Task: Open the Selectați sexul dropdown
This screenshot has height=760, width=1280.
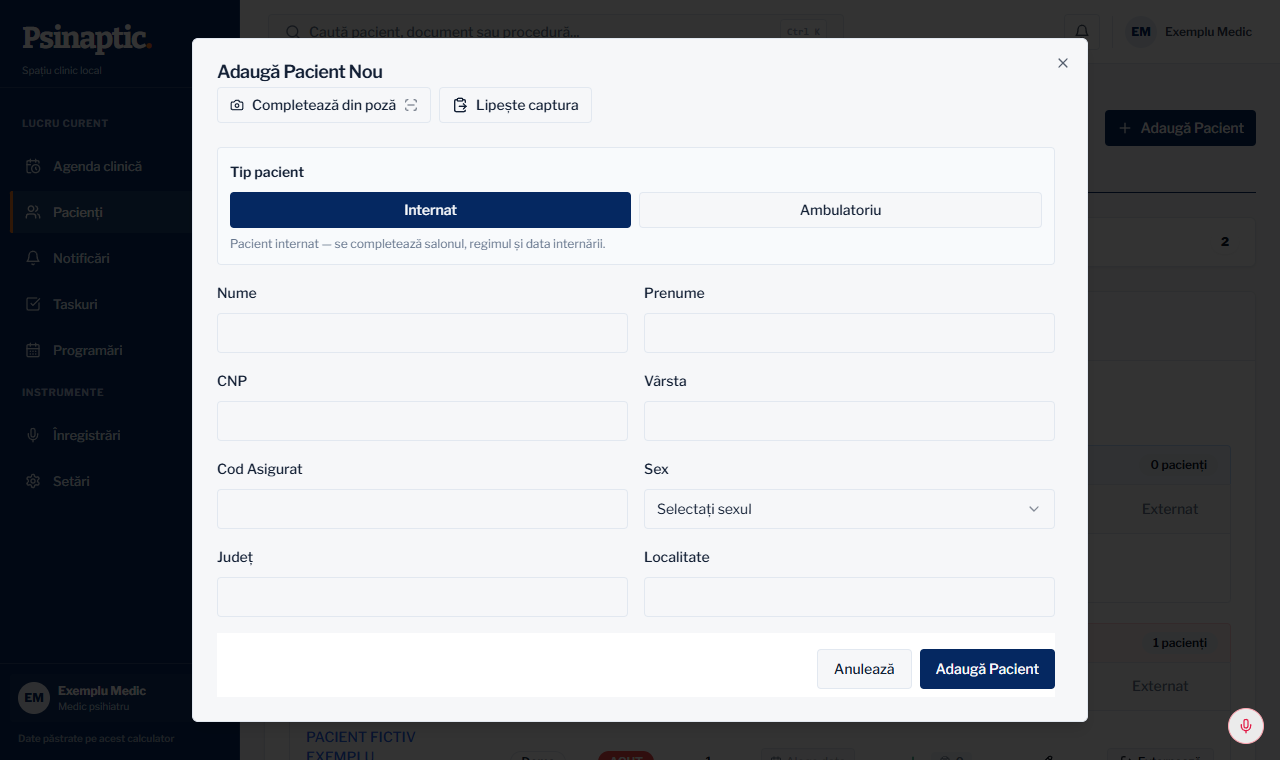Action: [849, 509]
